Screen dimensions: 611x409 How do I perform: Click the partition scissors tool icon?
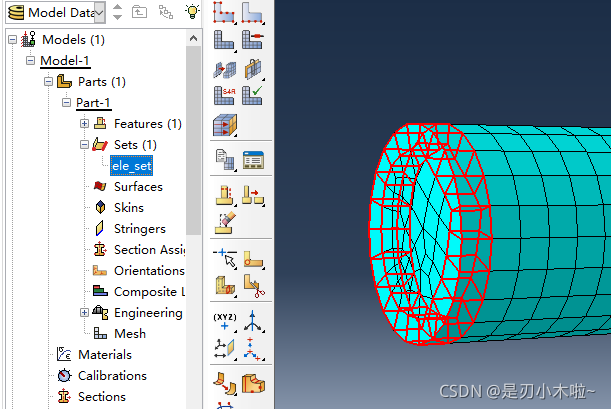coord(253,287)
